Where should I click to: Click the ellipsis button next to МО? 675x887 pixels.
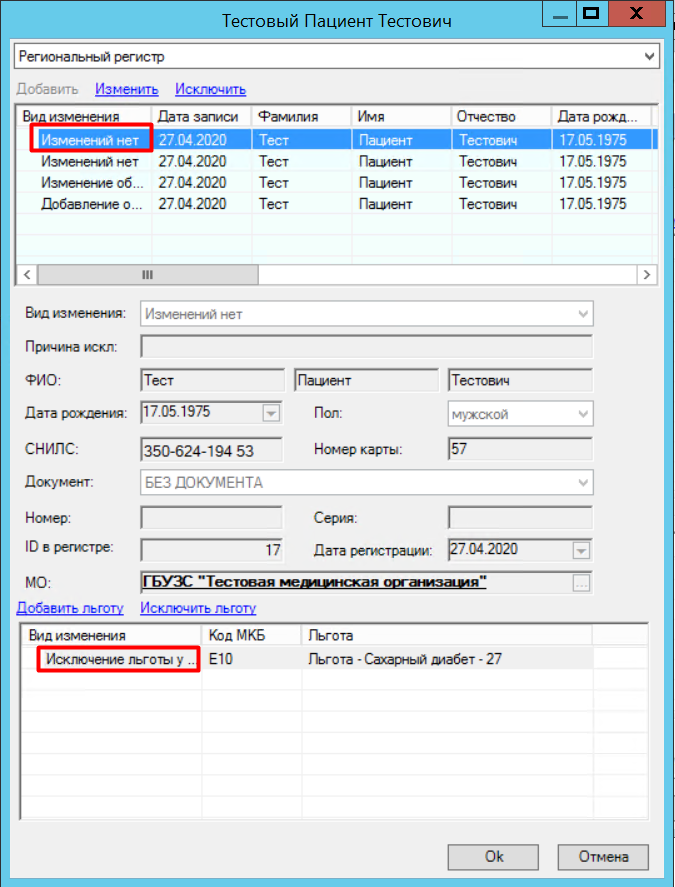(582, 583)
